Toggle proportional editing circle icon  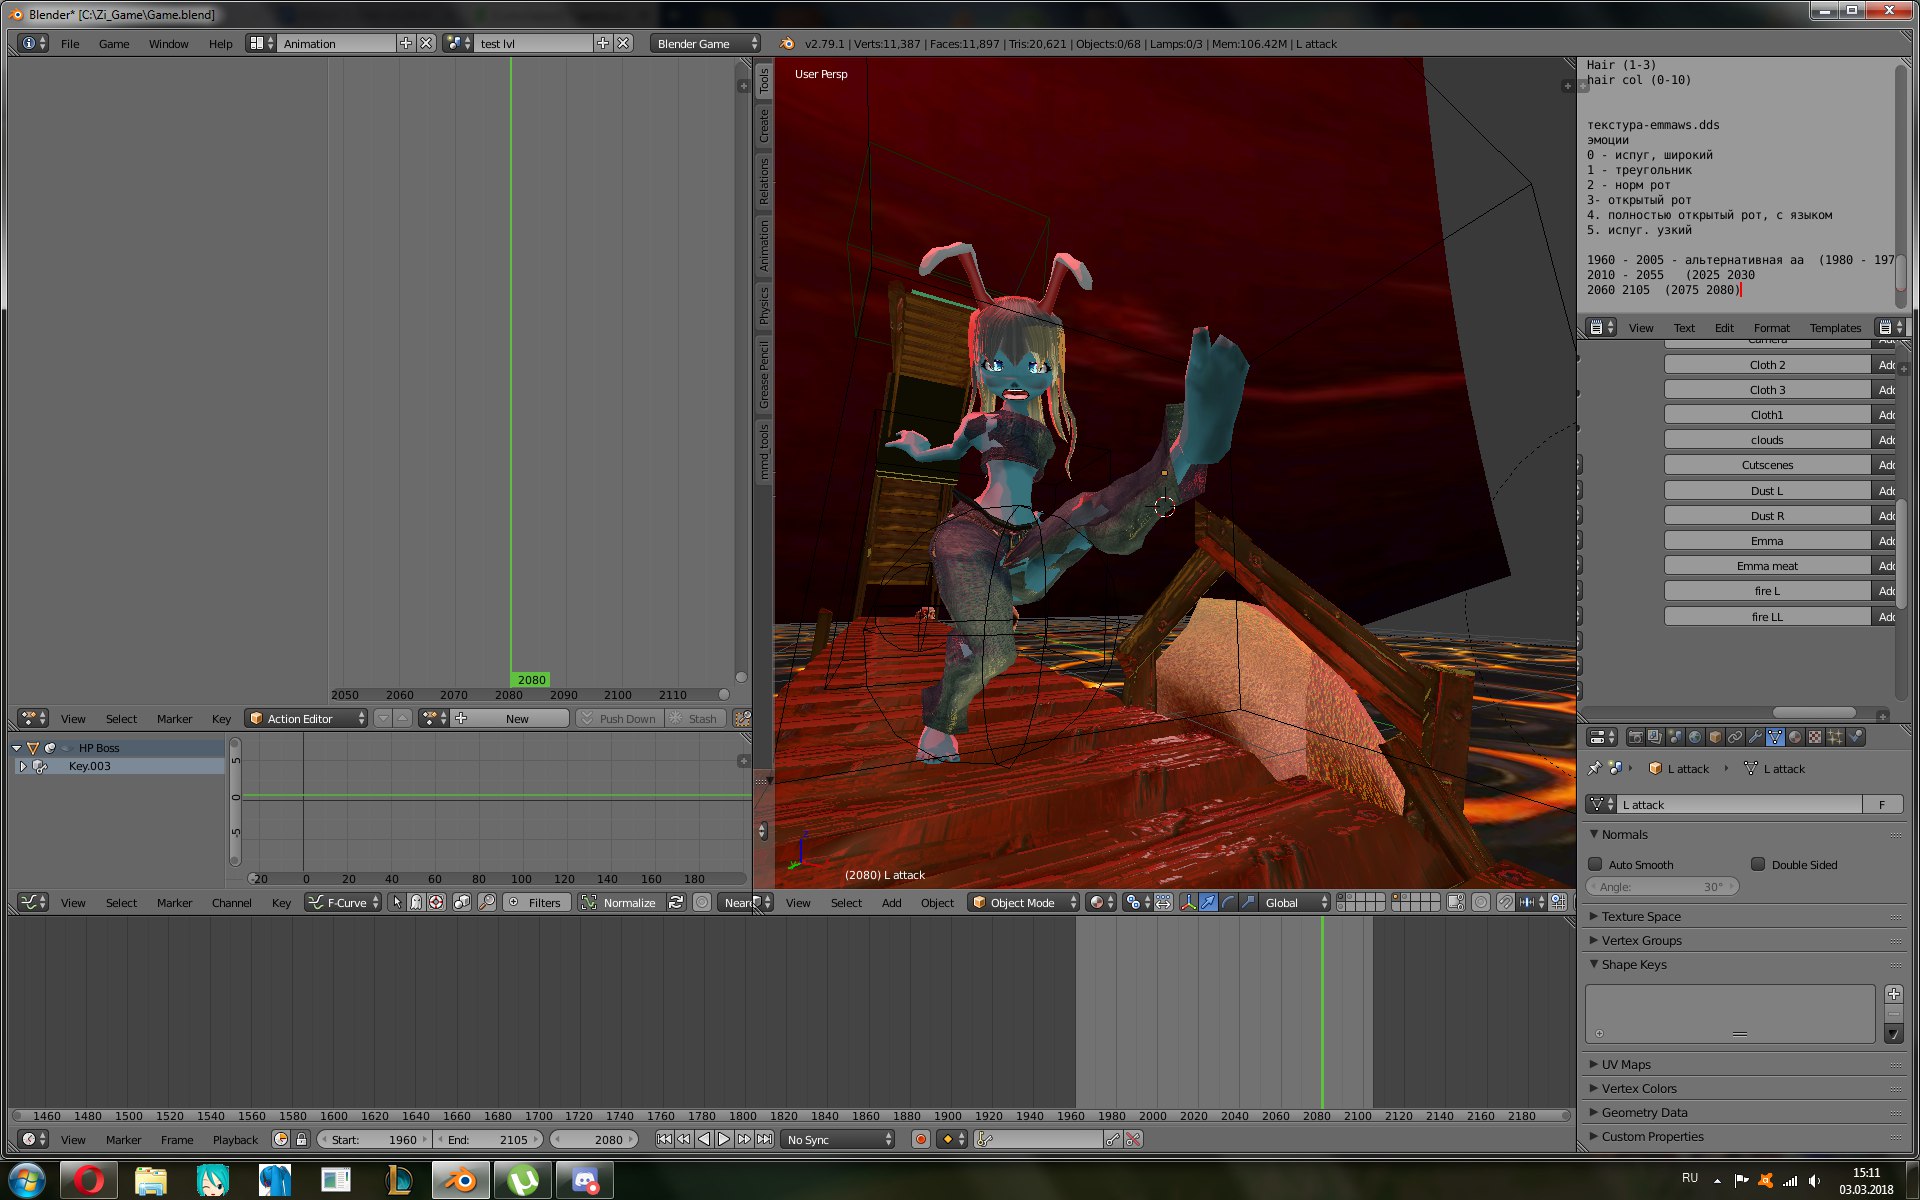1481,902
